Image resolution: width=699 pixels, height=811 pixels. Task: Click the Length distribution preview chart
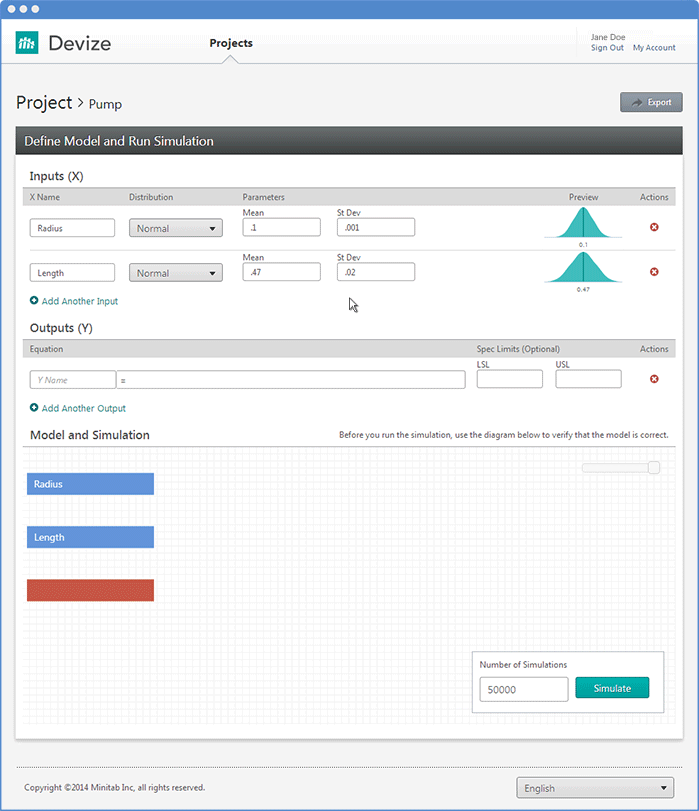click(583, 268)
